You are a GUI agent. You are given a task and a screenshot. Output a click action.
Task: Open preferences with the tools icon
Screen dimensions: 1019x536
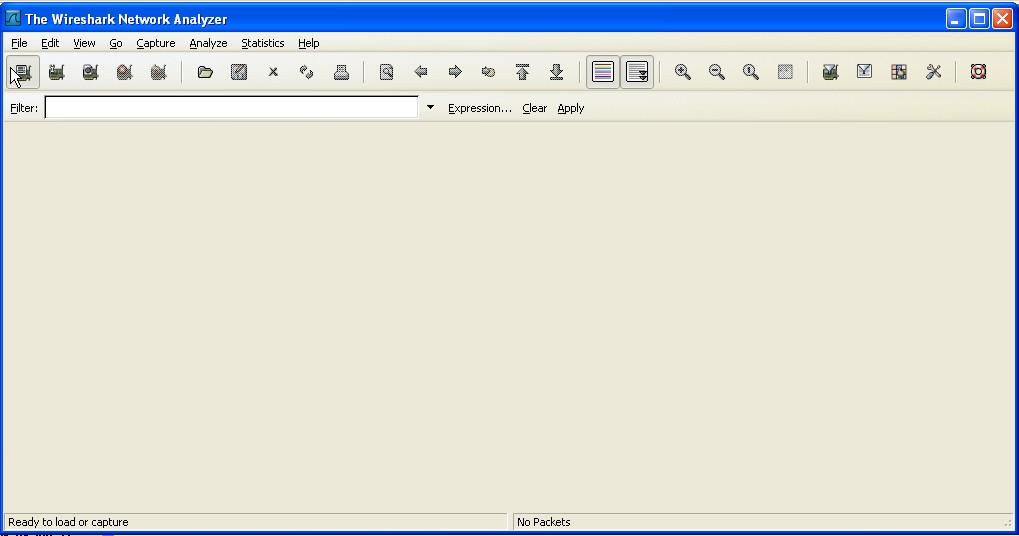click(x=933, y=72)
